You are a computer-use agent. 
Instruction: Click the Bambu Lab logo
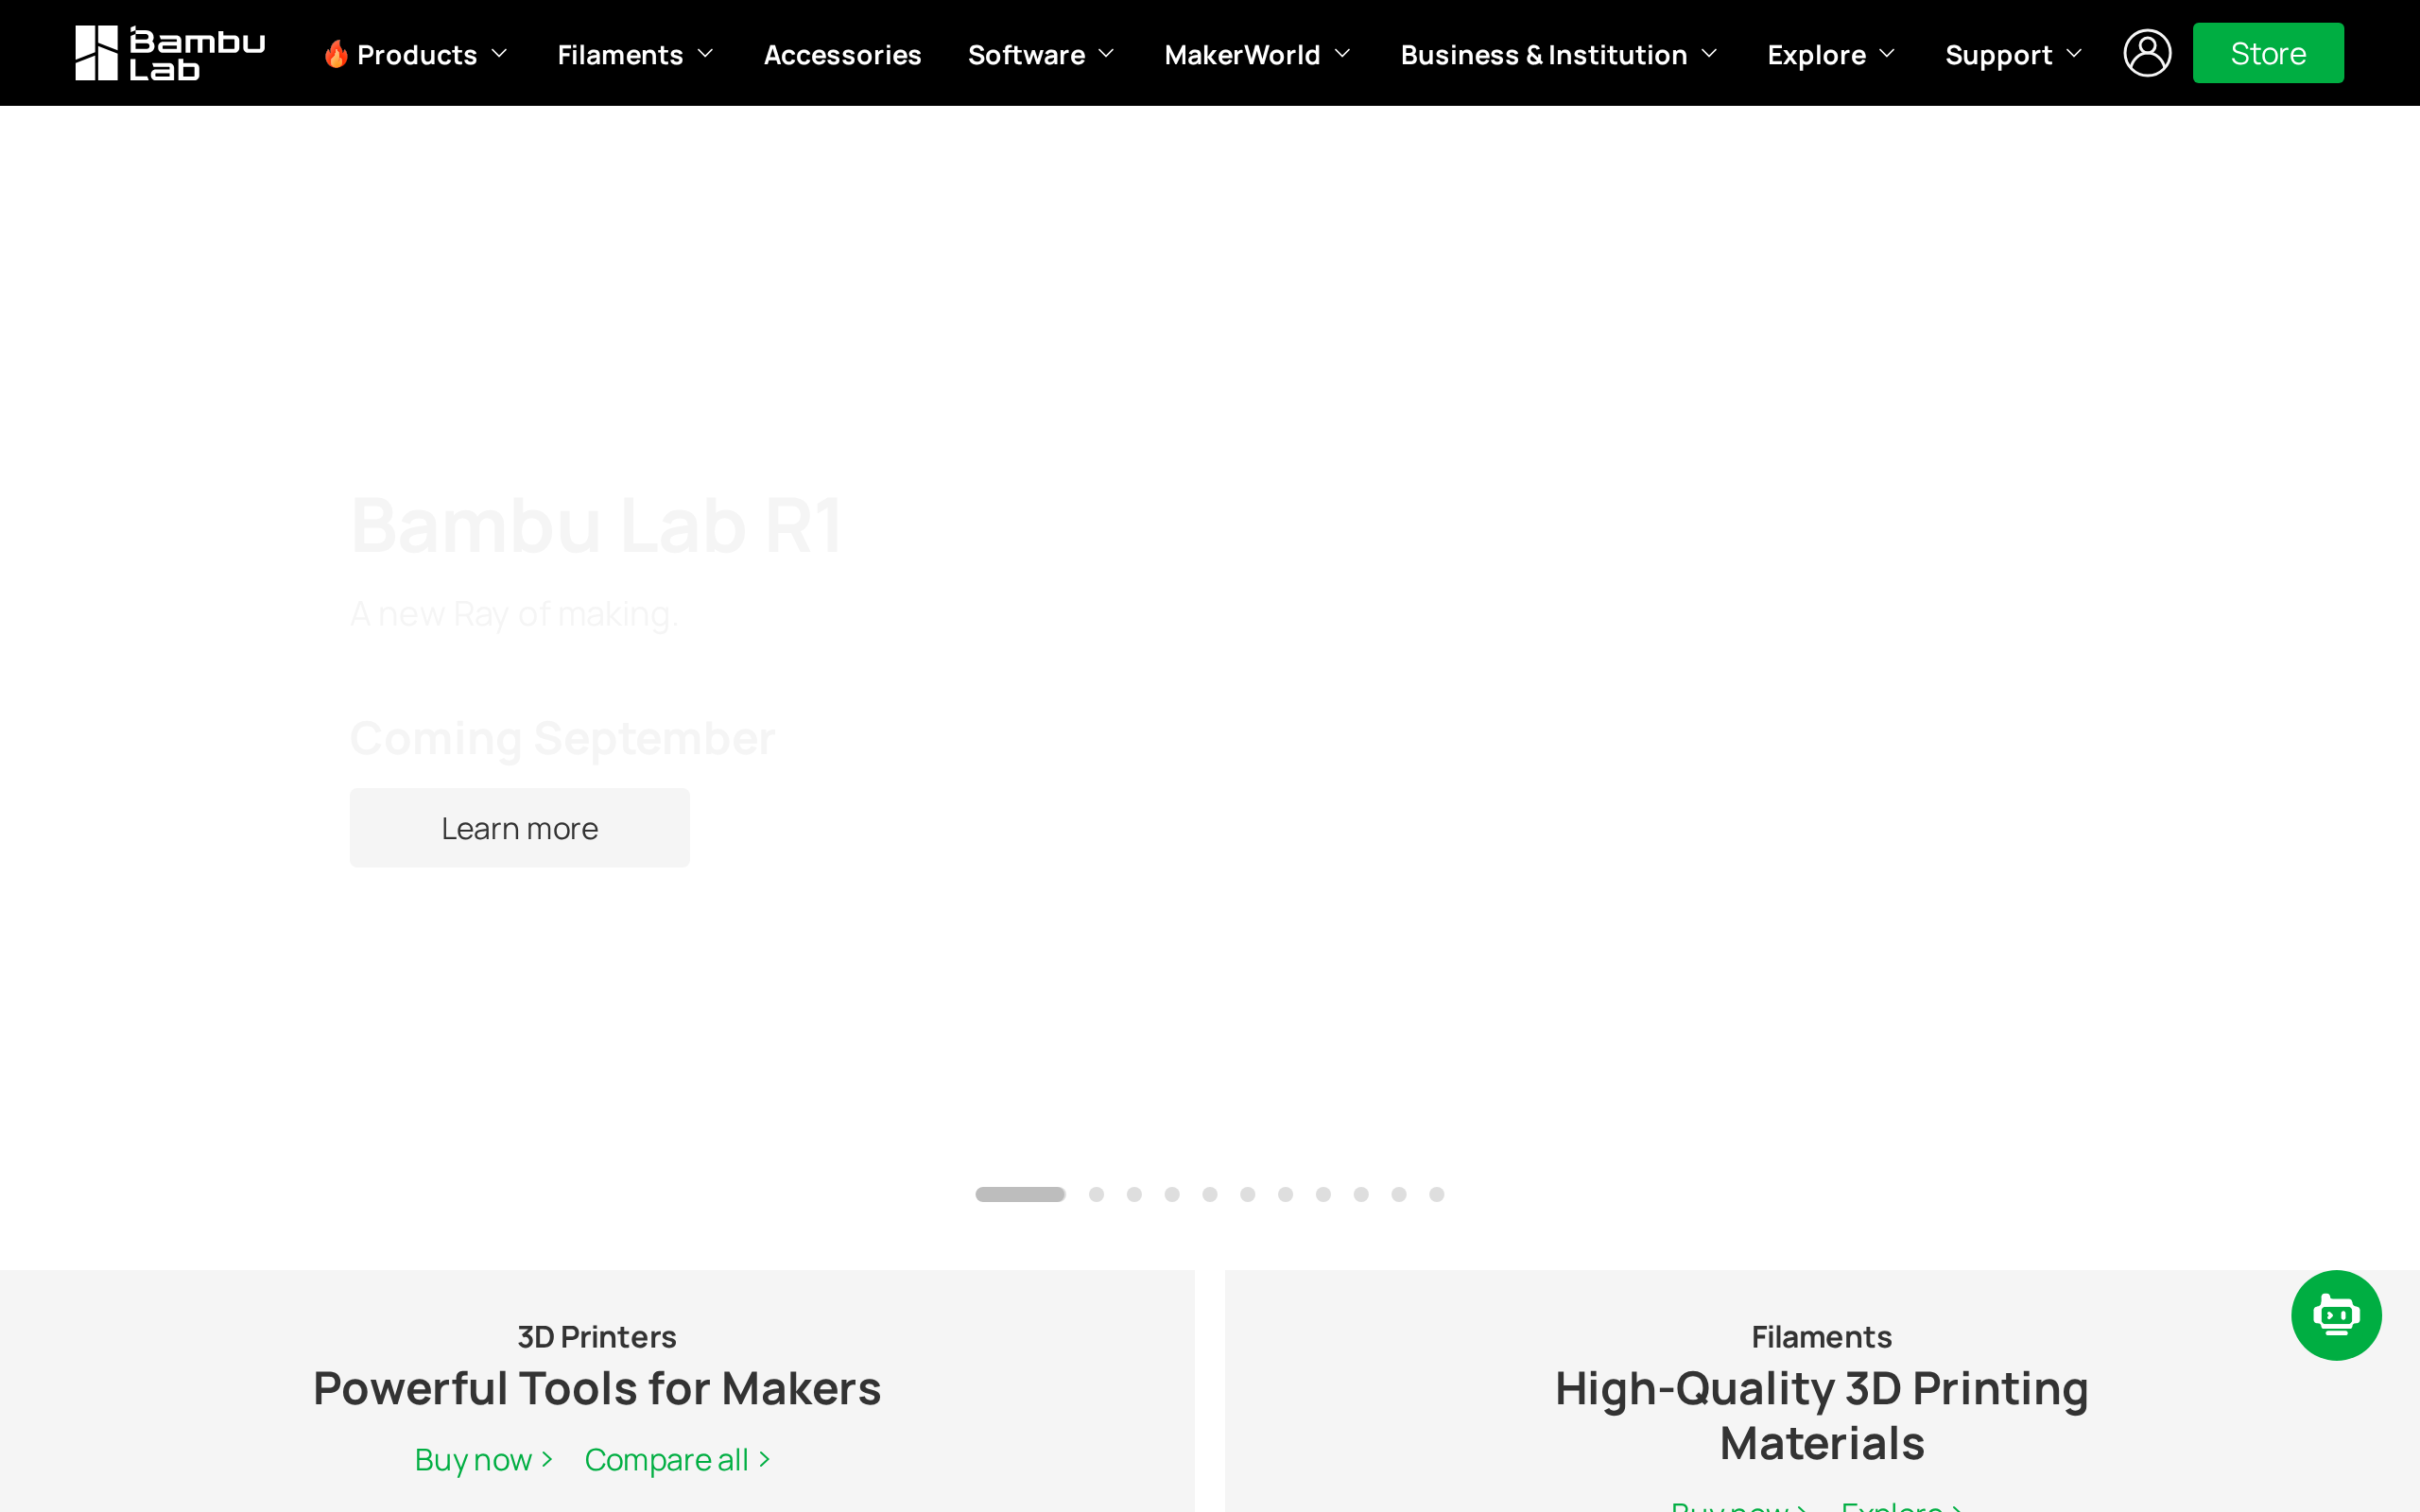[170, 53]
